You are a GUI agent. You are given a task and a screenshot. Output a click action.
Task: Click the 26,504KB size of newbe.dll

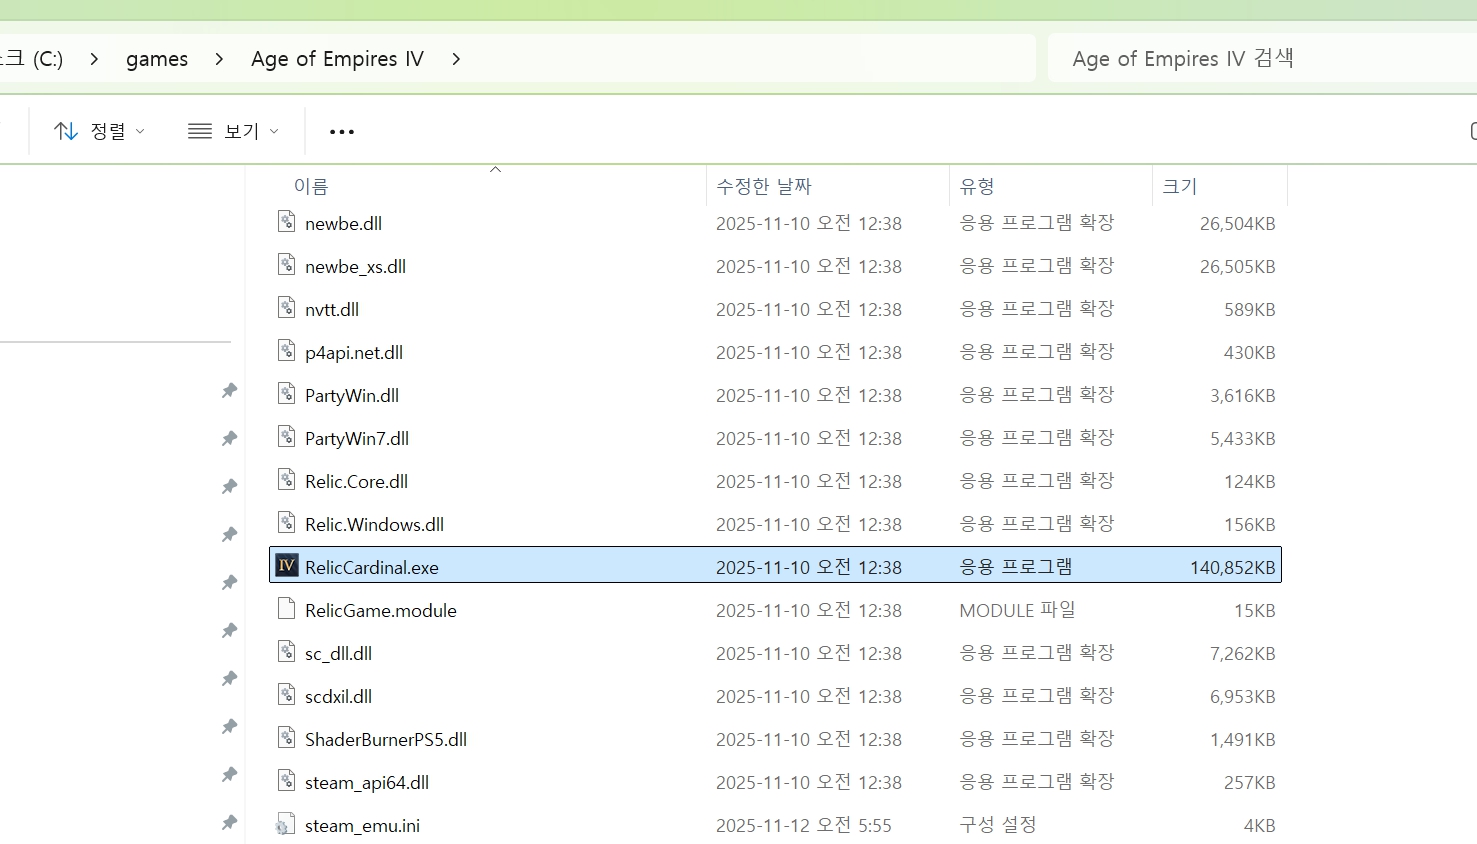1238,224
